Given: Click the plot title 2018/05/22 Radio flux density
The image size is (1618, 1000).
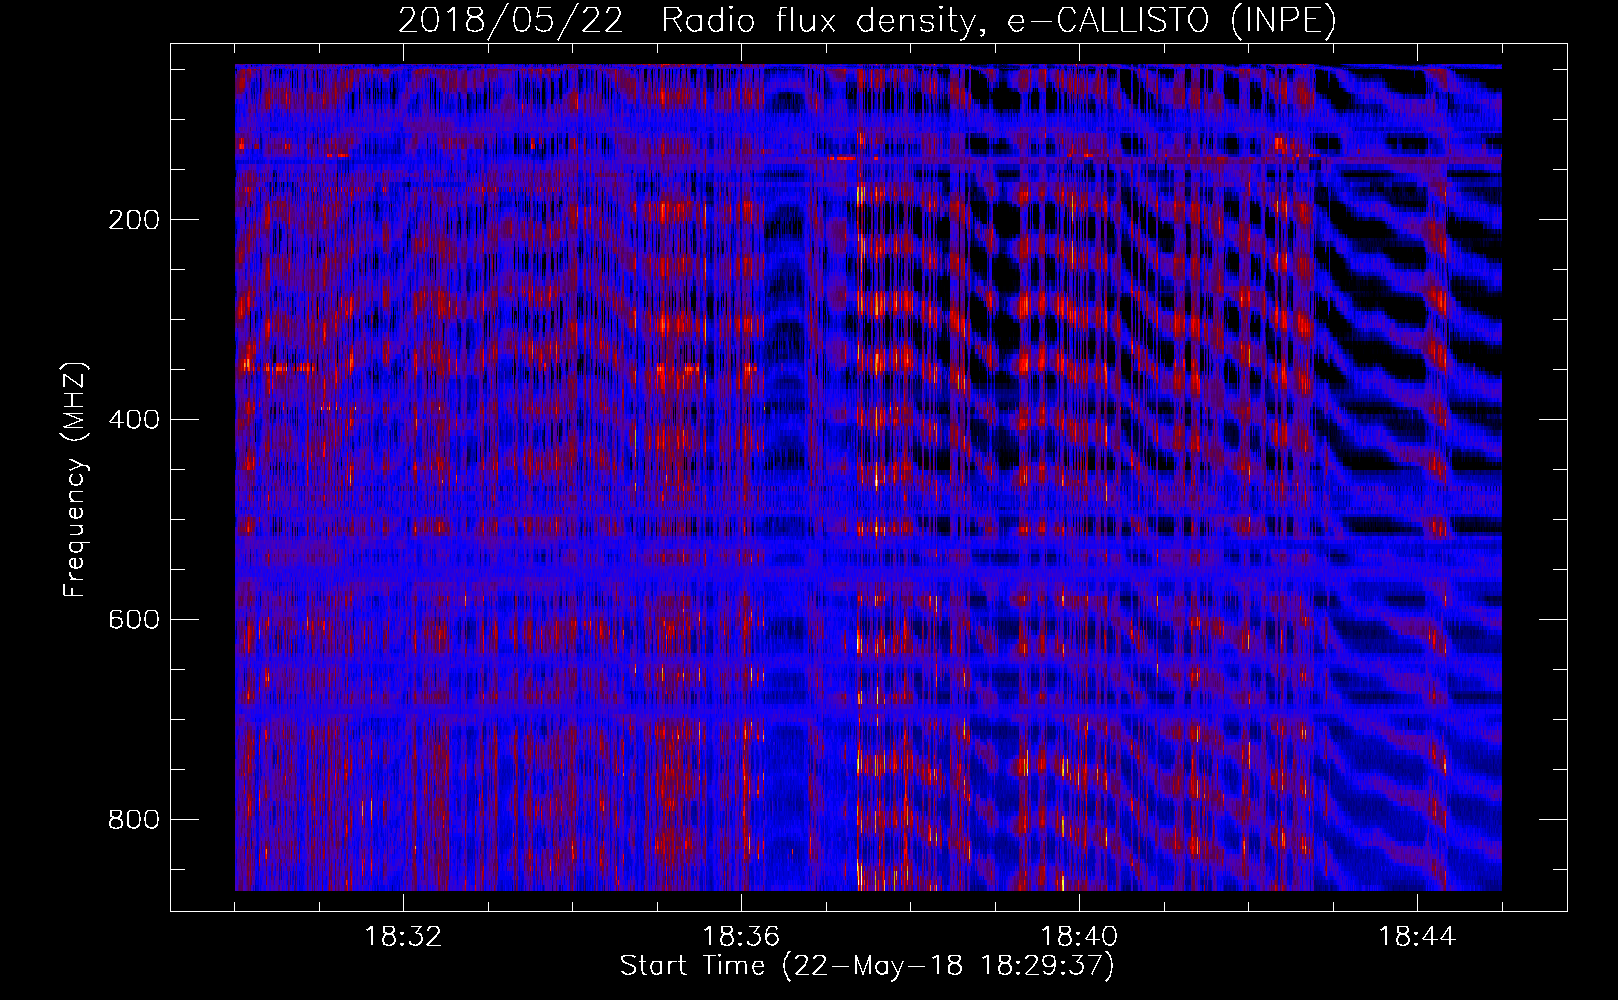Looking at the screenshot, I should point(868,20).
